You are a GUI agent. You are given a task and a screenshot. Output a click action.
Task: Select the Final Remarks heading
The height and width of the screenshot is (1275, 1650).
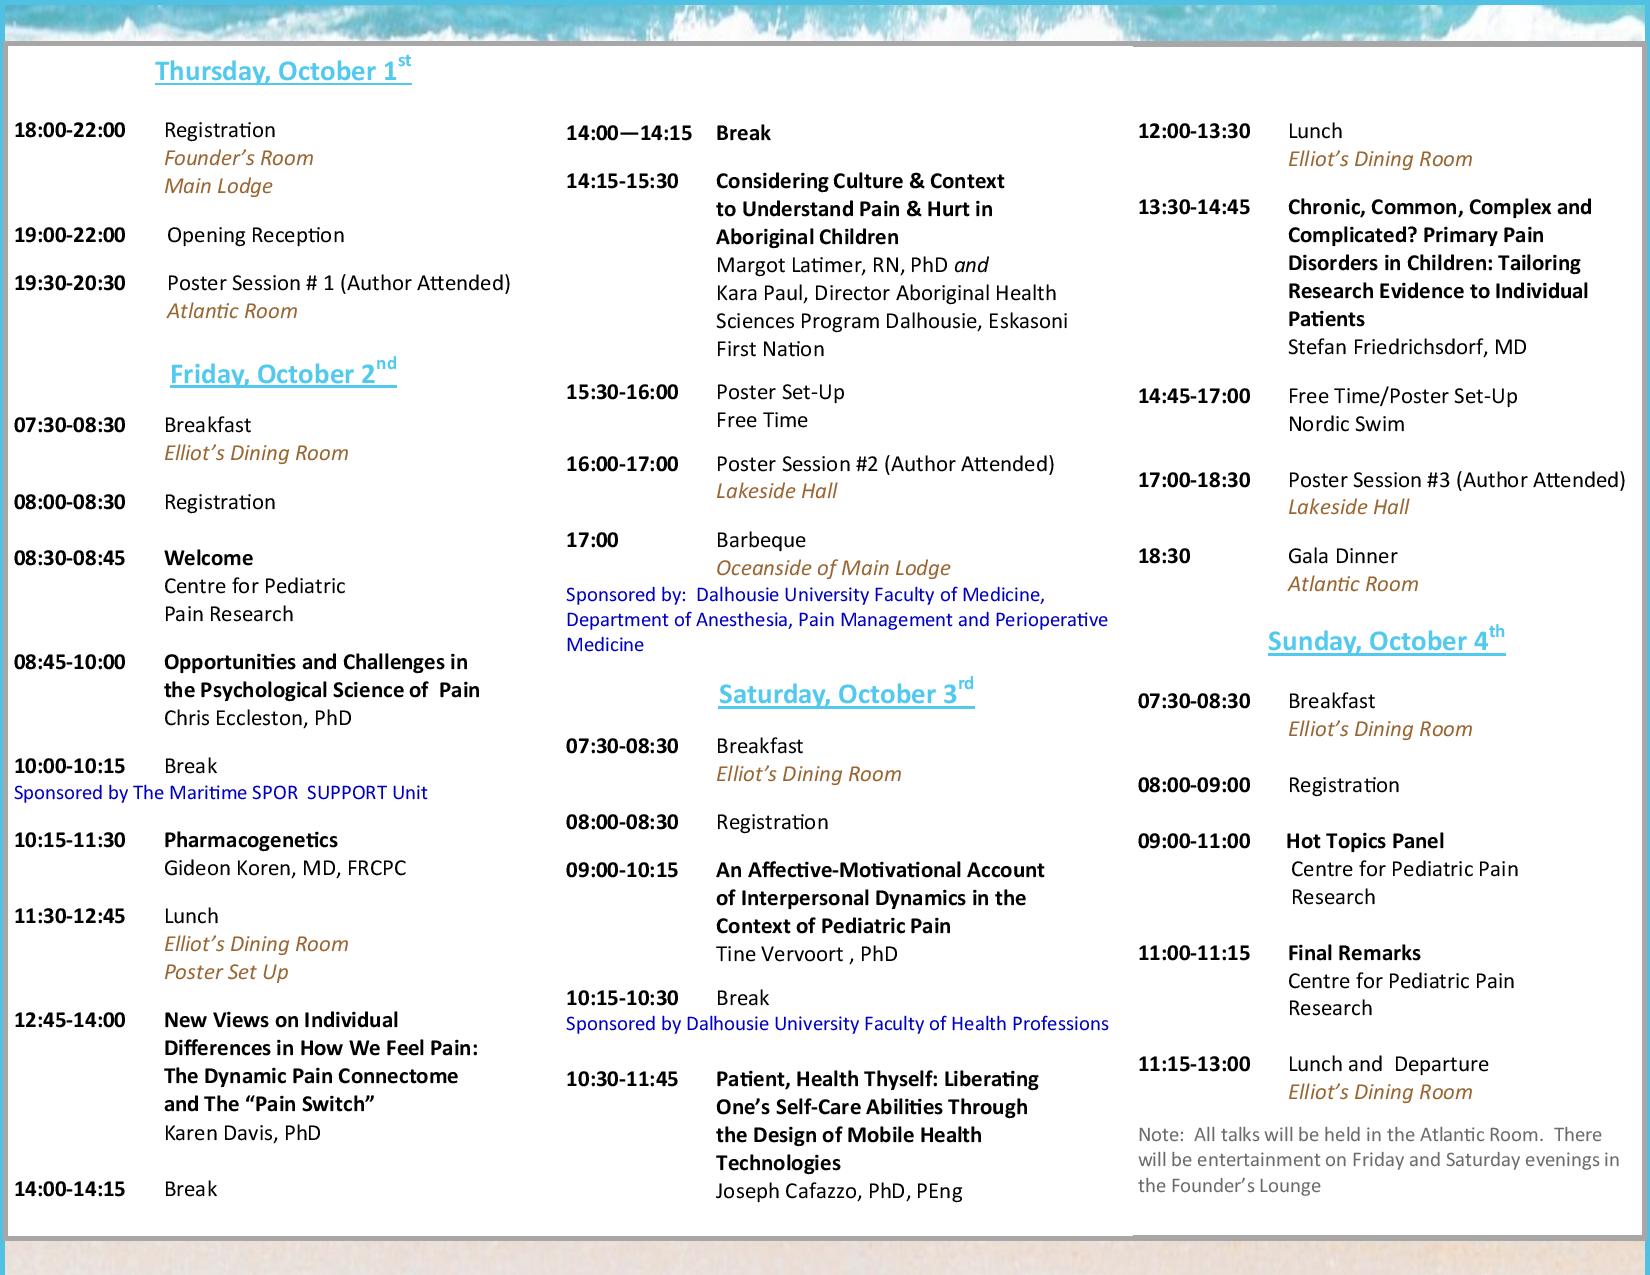point(1354,953)
